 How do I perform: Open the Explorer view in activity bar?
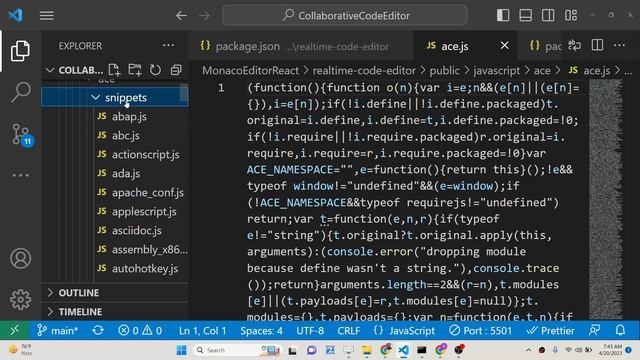(20, 51)
